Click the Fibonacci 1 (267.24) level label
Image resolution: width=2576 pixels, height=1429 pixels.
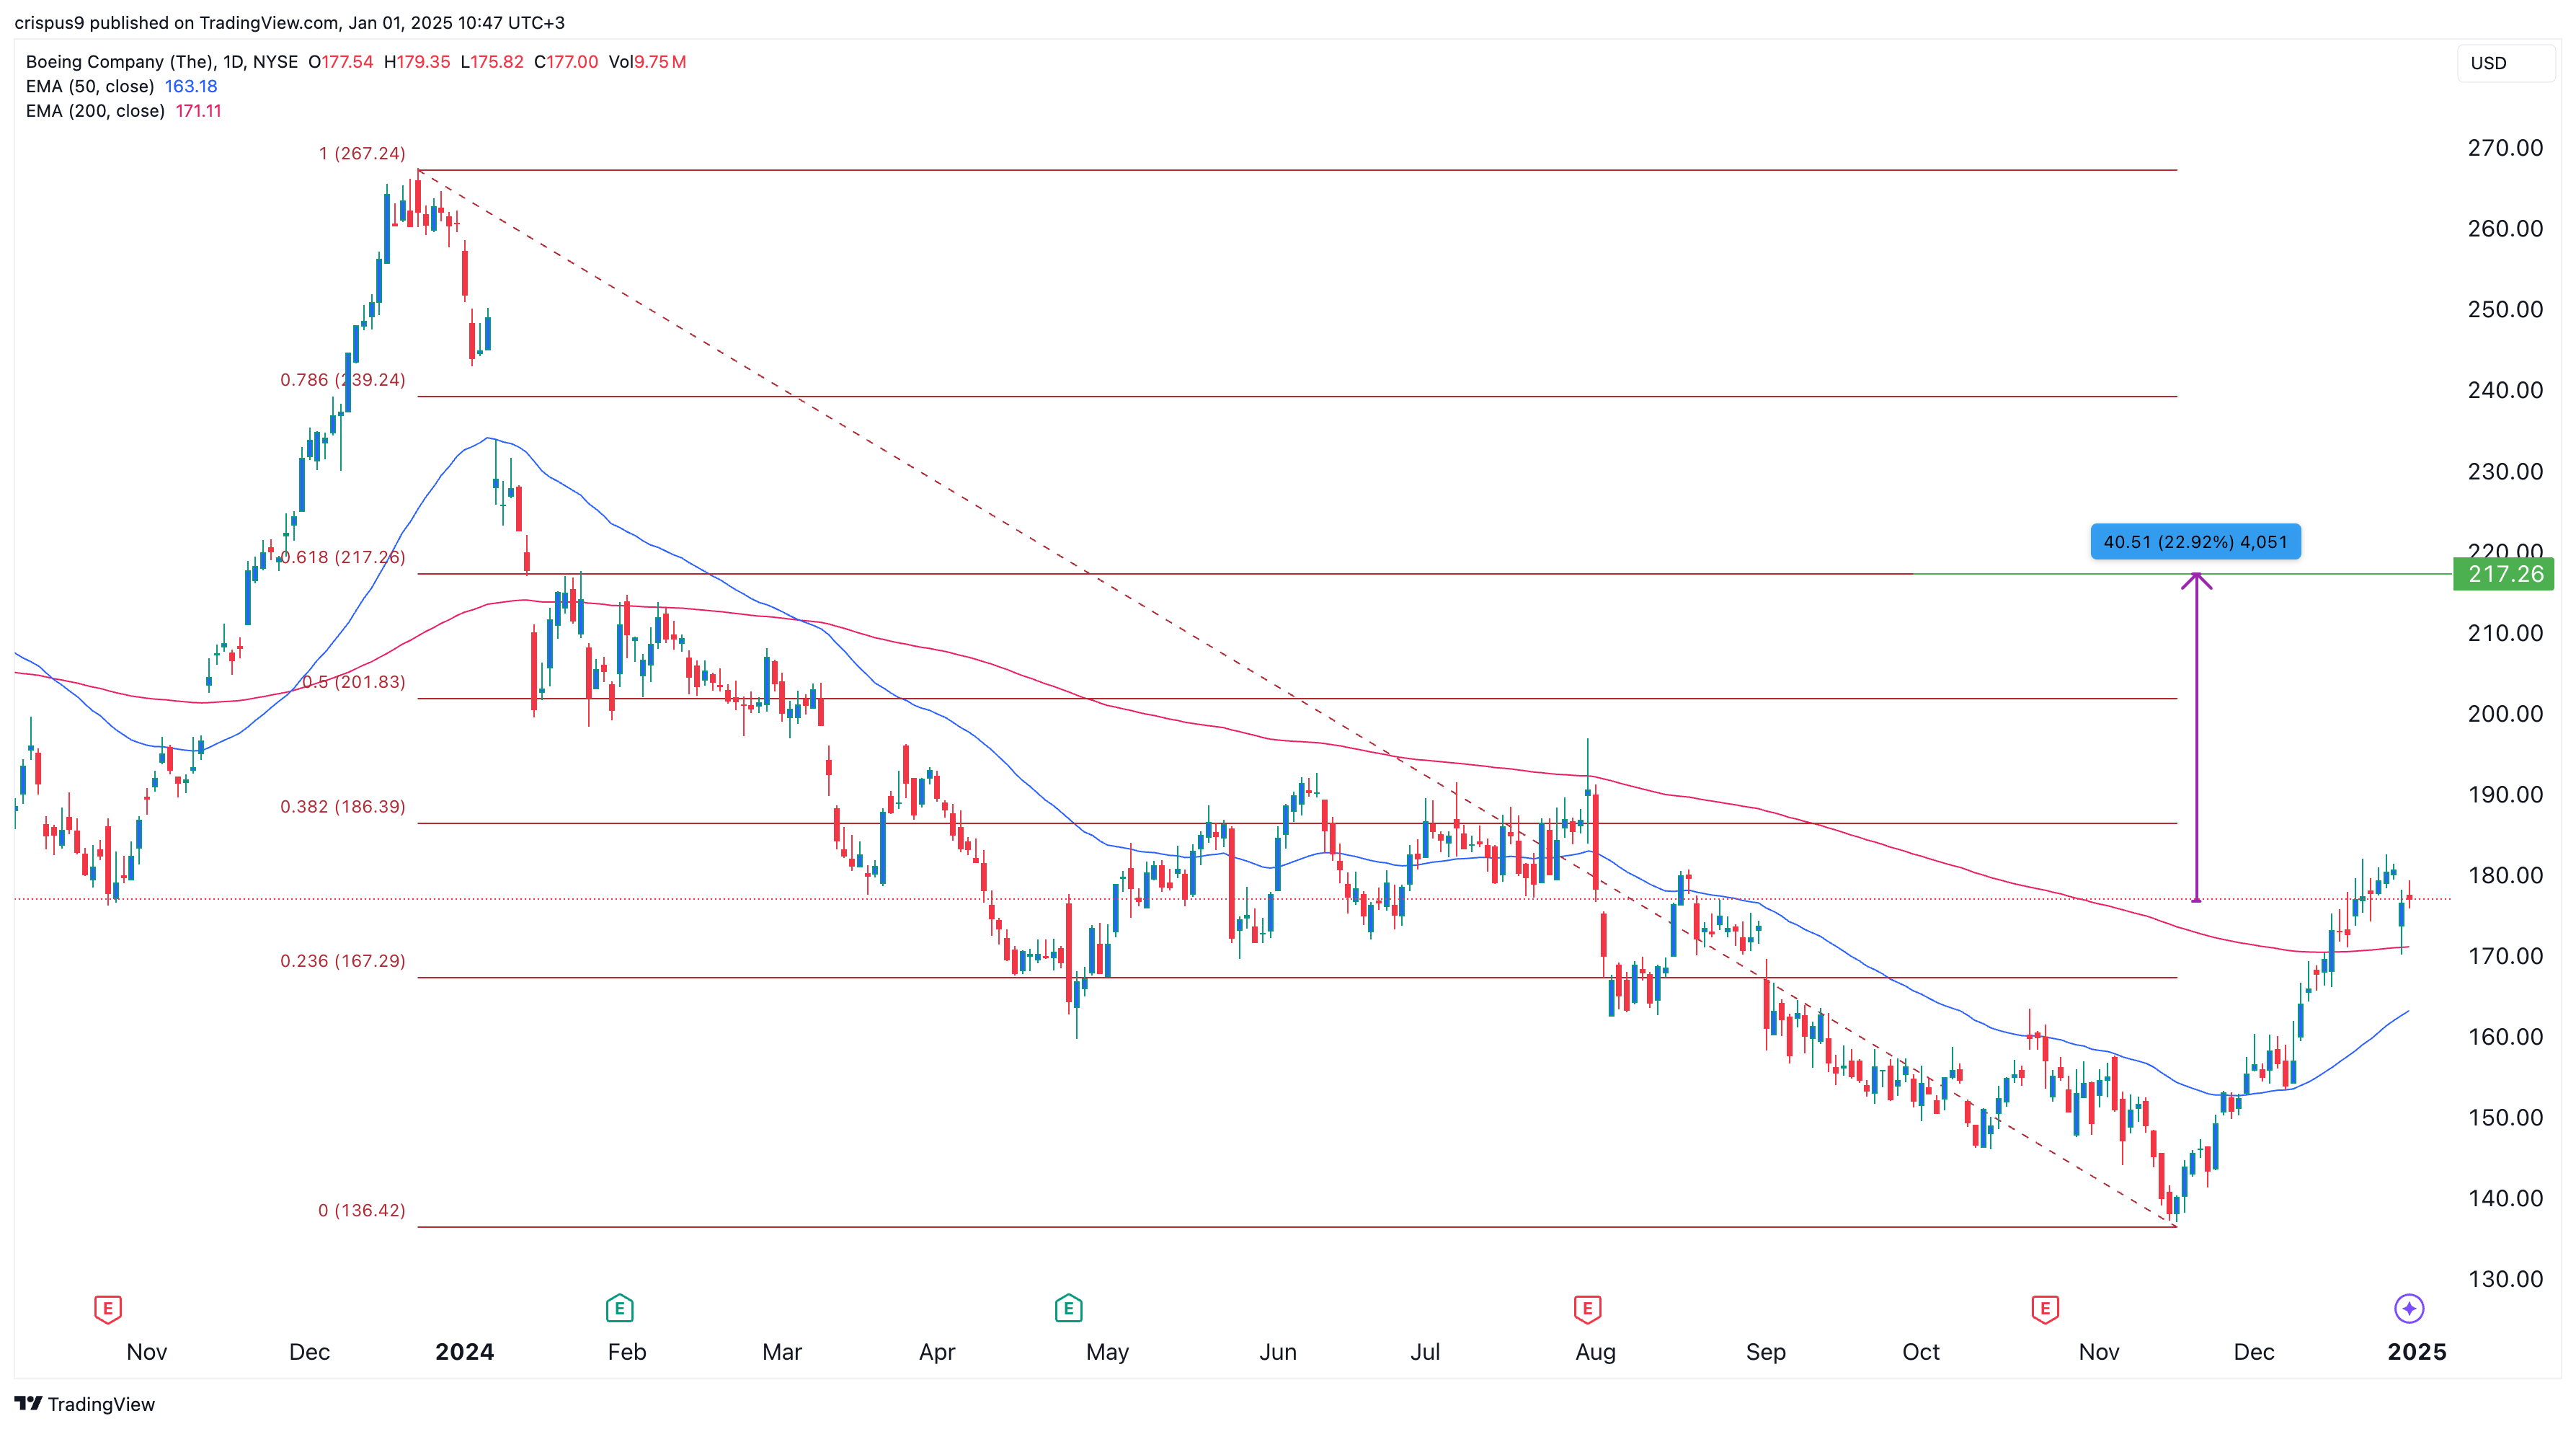tap(362, 153)
